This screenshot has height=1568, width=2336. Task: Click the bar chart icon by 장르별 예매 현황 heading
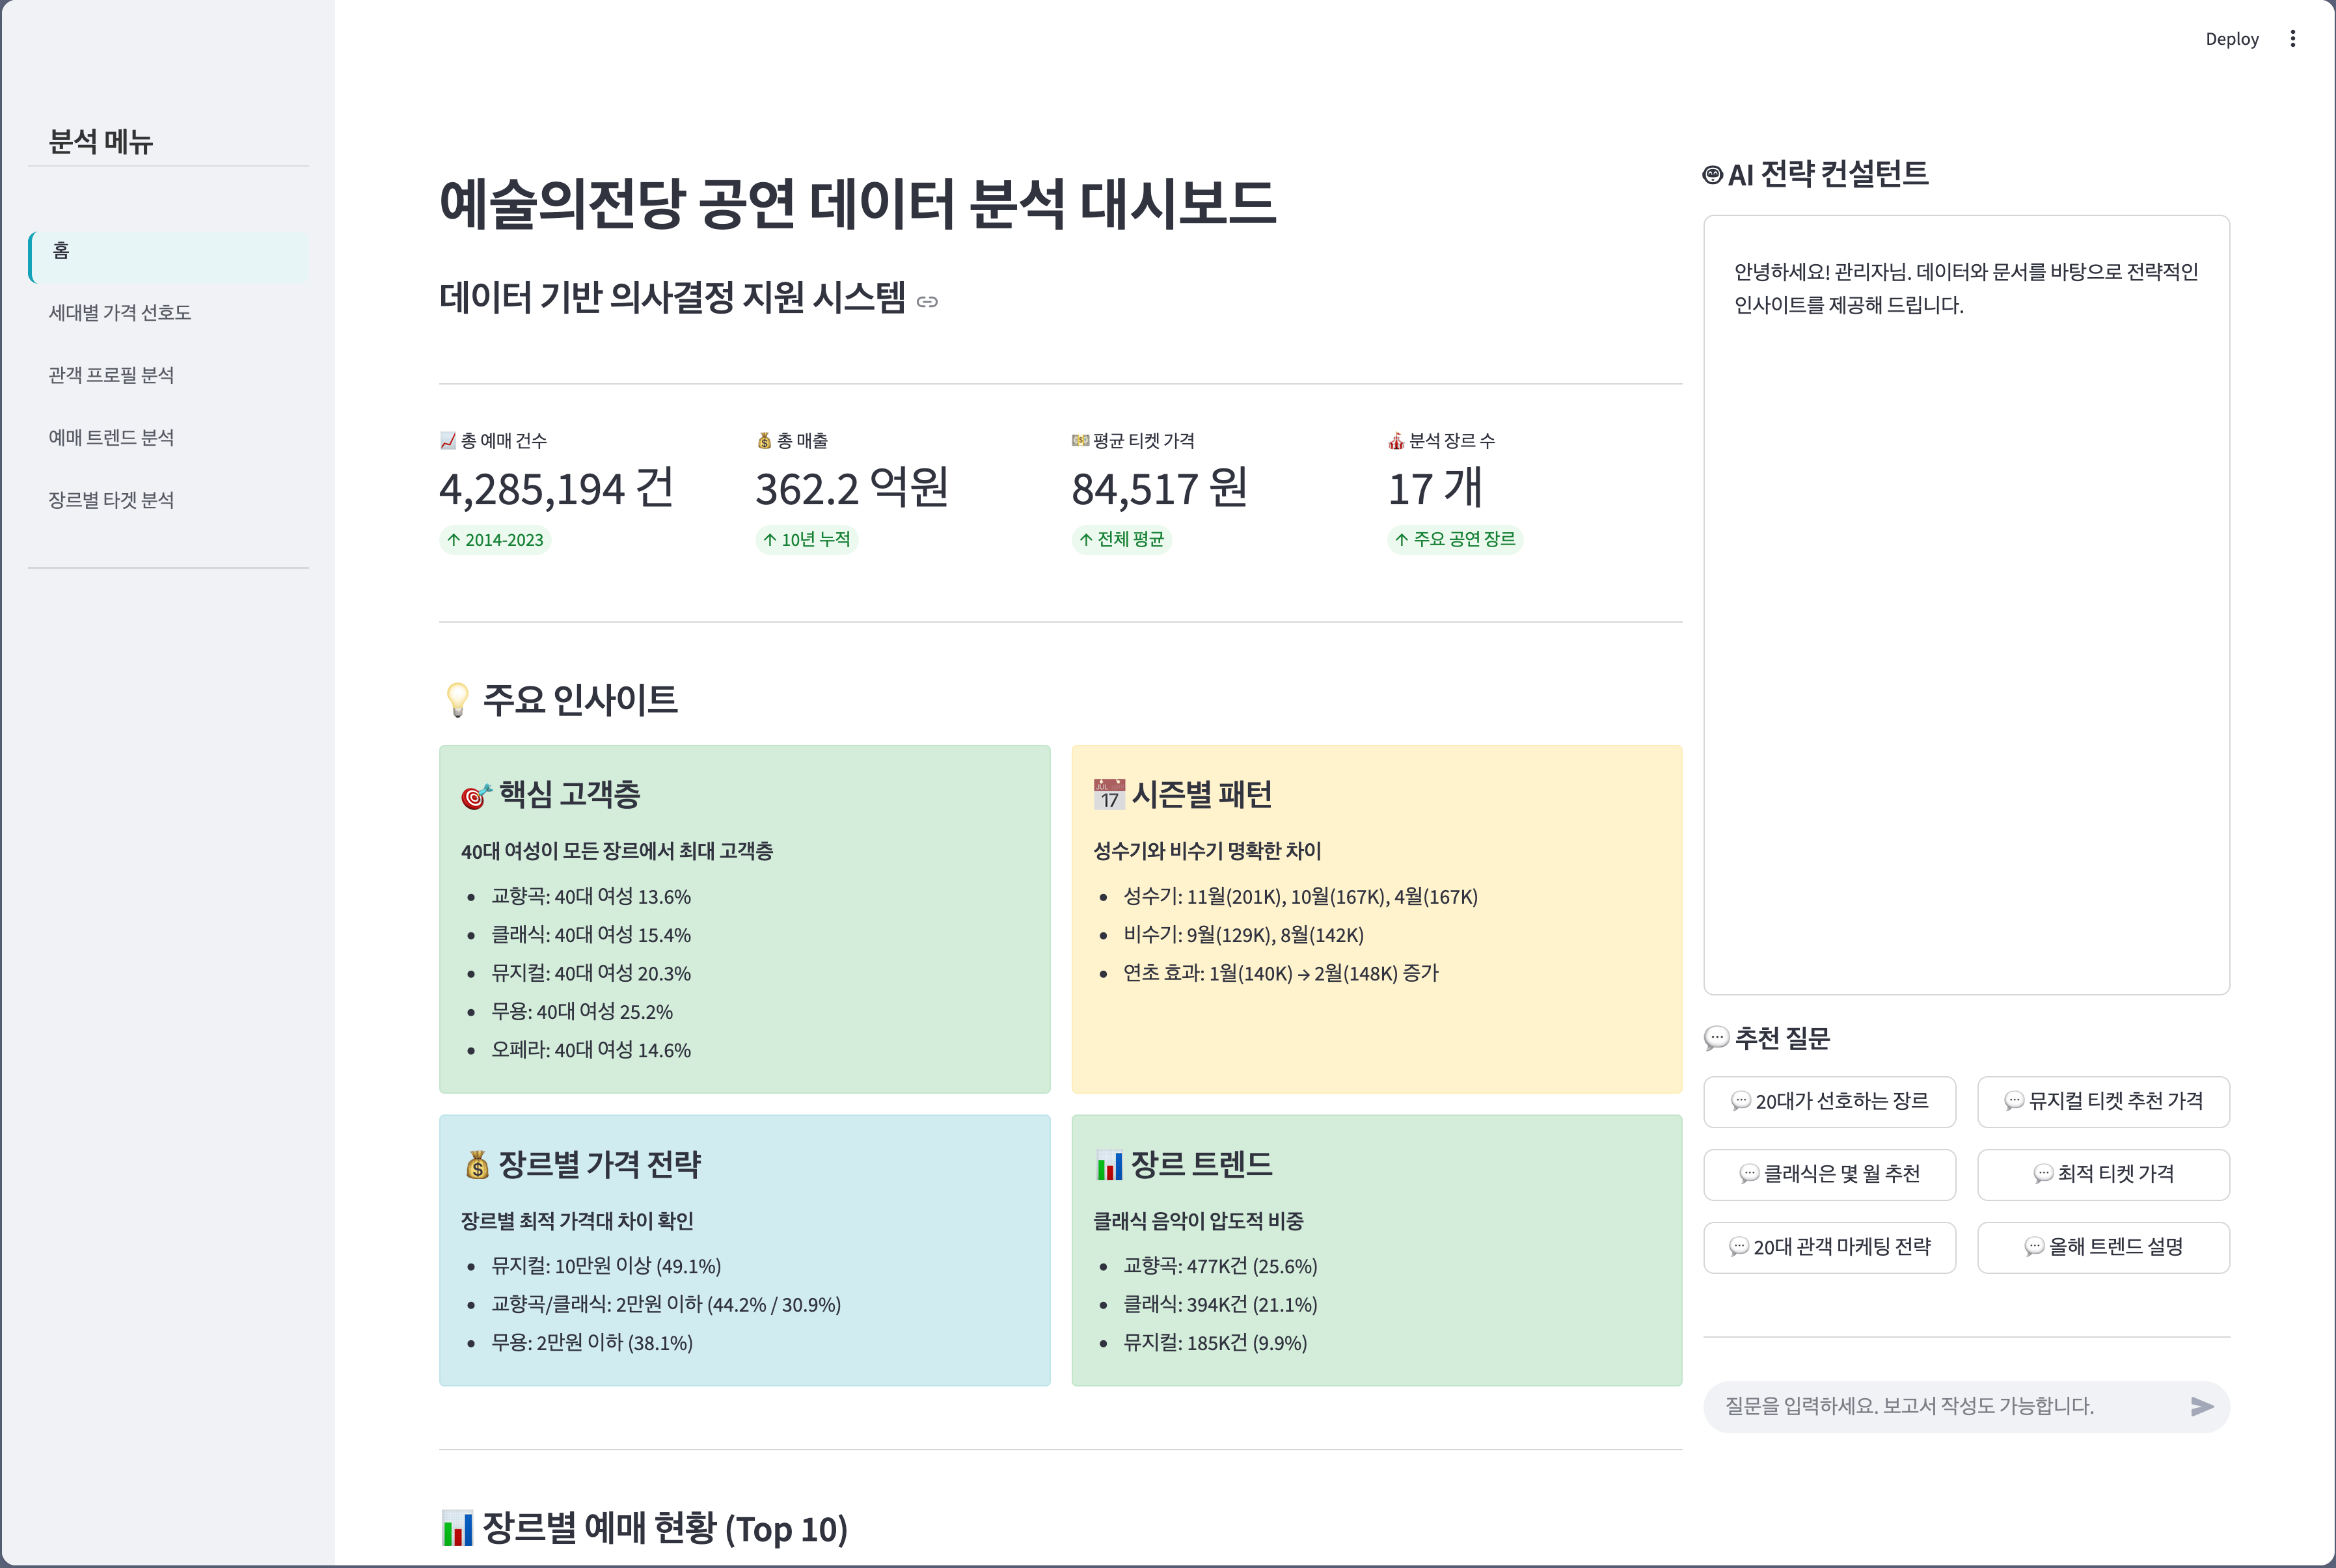457,1528
